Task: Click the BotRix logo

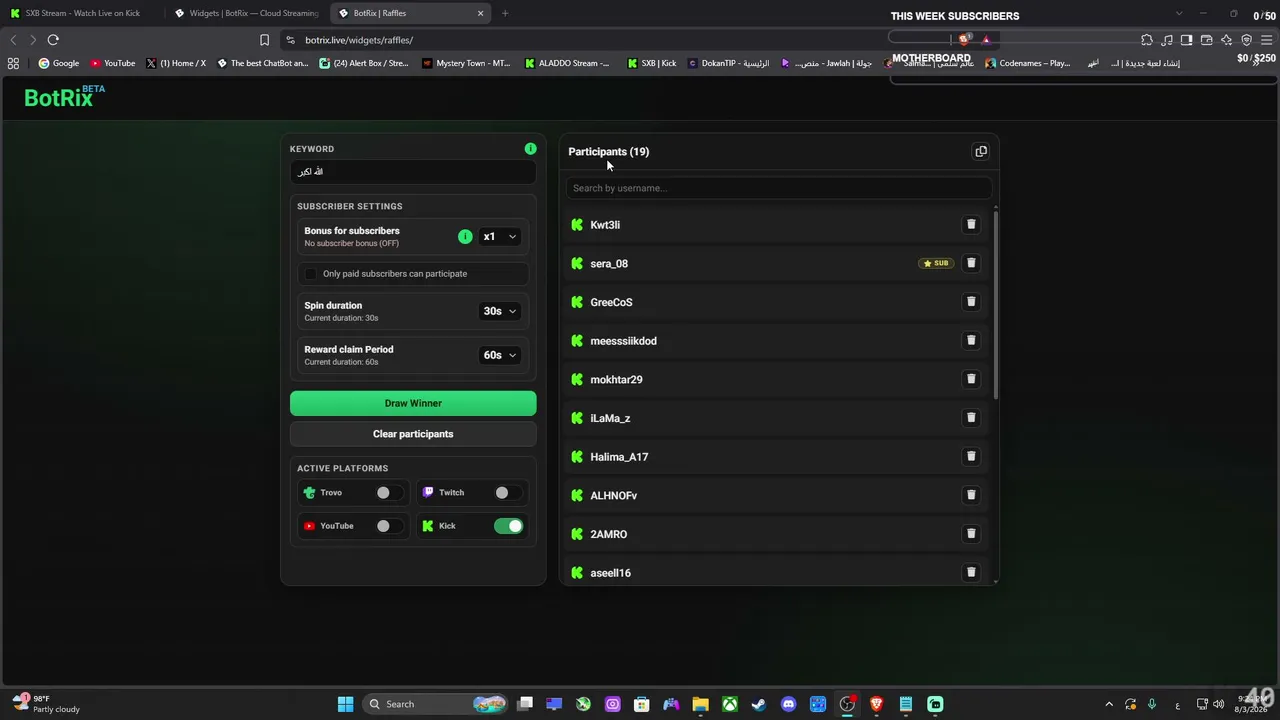Action: (64, 96)
